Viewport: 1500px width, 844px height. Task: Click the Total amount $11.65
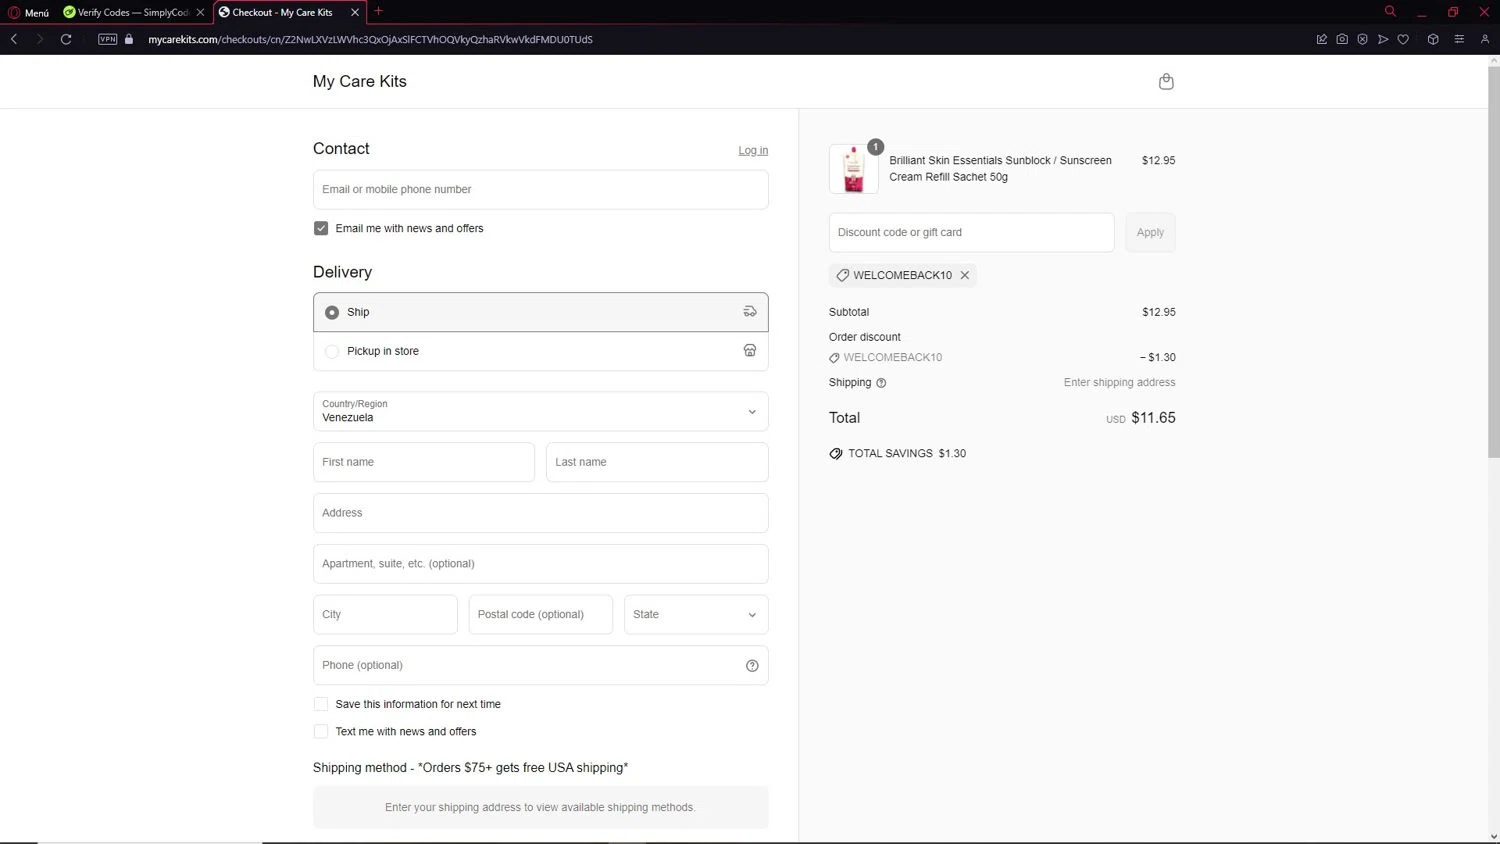pos(1153,418)
